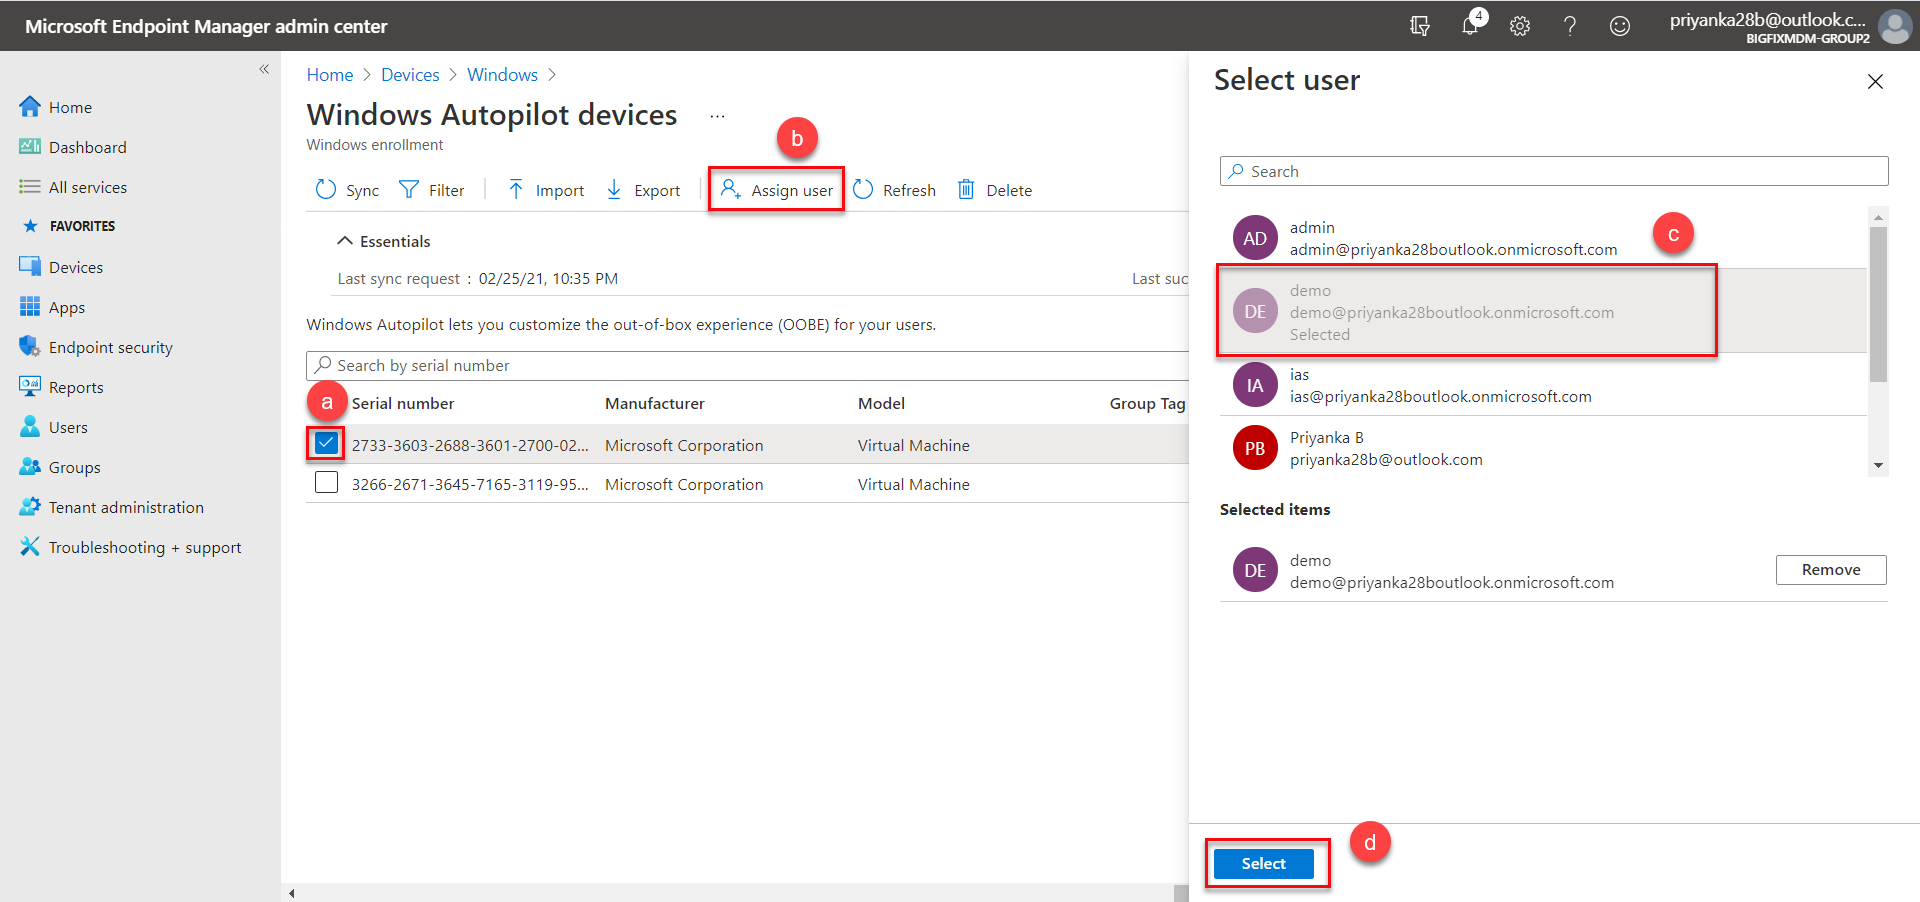Click the Delete trash can icon

[x=966, y=190]
